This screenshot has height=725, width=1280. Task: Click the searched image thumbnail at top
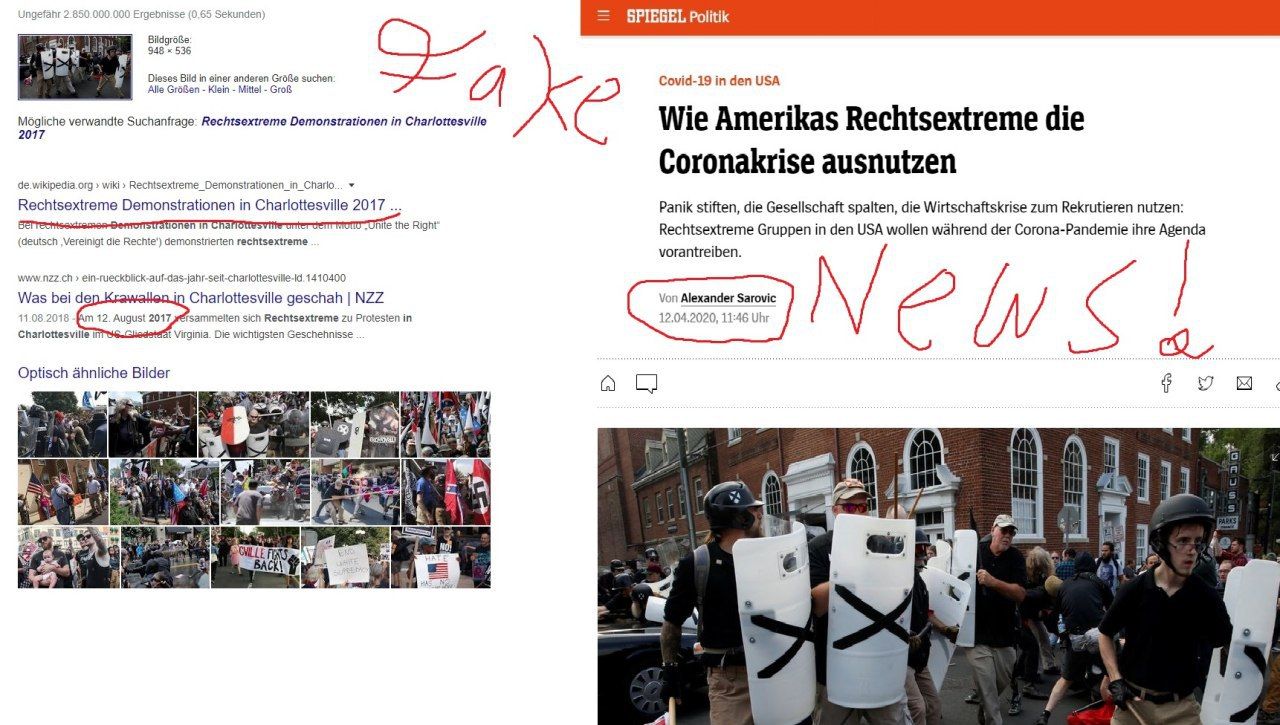[75, 67]
